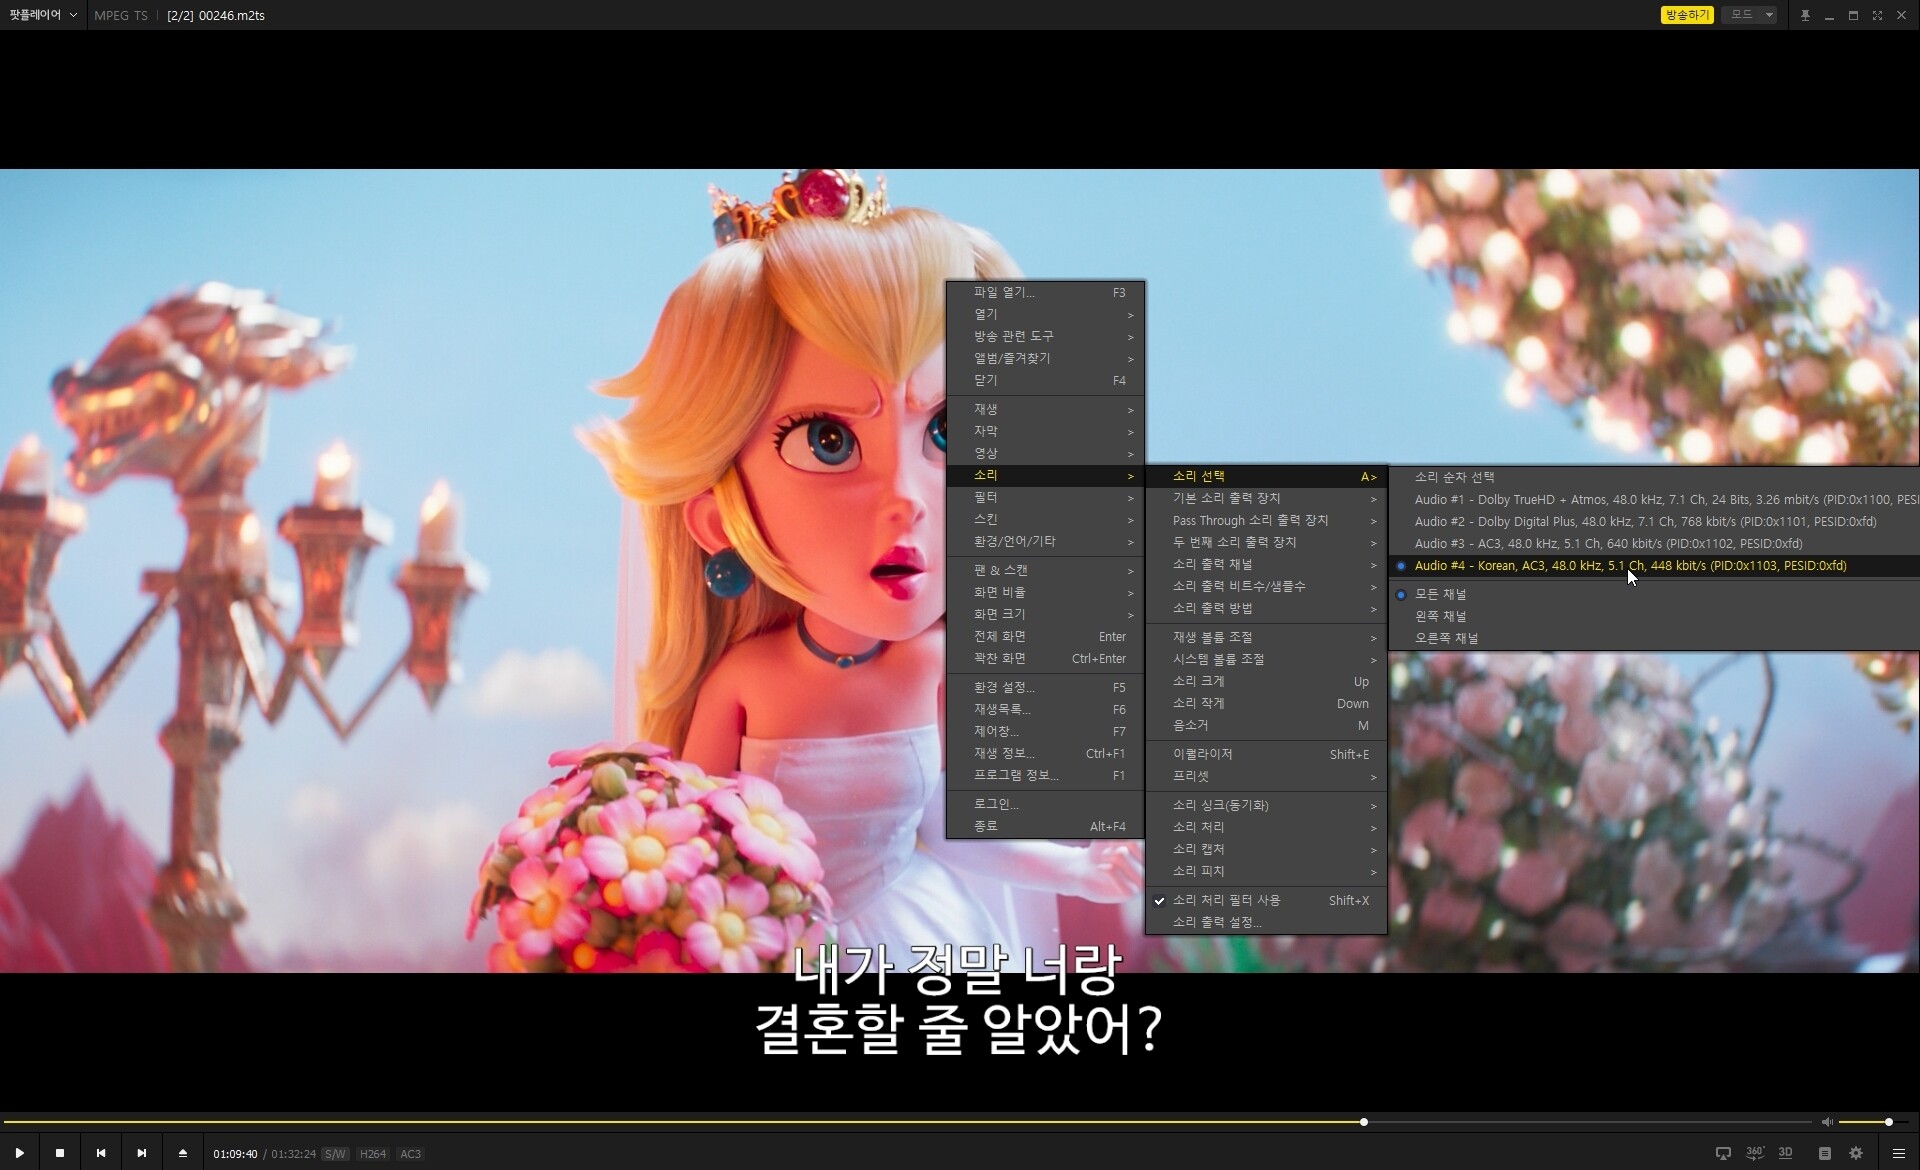Open the settings gear icon
This screenshot has height=1170, width=1920.
(1856, 1153)
